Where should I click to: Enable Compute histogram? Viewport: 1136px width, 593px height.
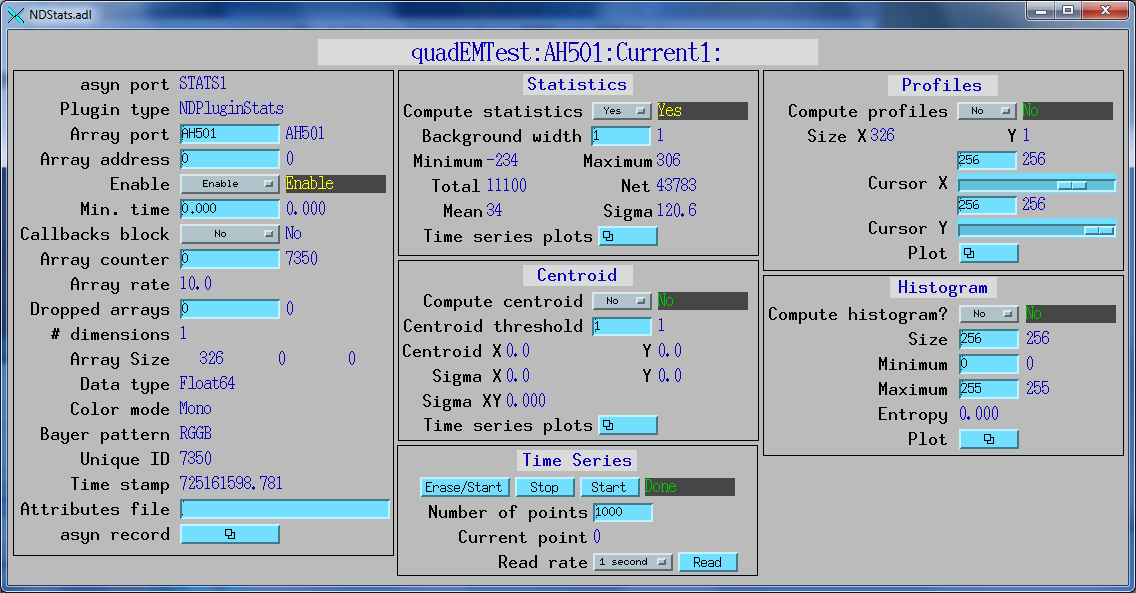click(x=987, y=313)
